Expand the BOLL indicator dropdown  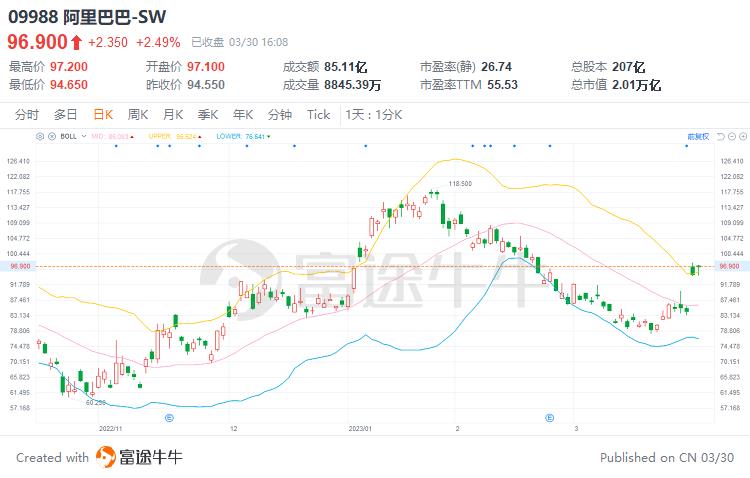click(x=84, y=136)
